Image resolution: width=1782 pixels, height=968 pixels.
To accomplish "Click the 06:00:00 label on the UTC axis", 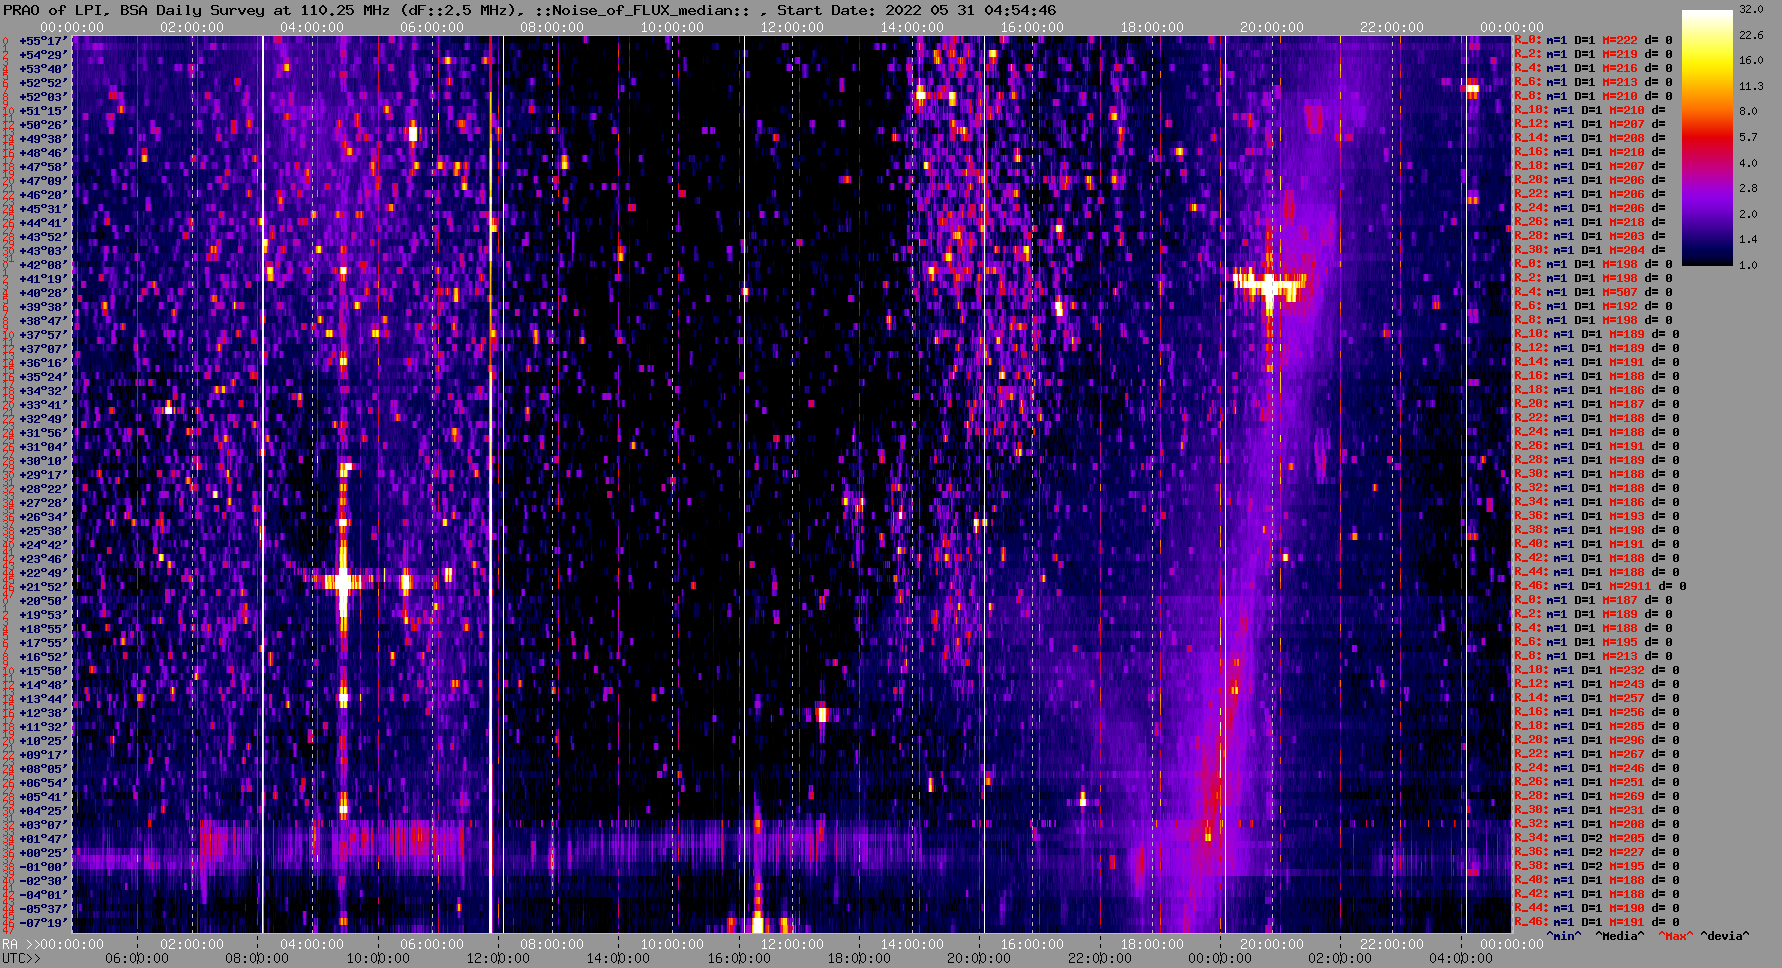I will (x=137, y=958).
